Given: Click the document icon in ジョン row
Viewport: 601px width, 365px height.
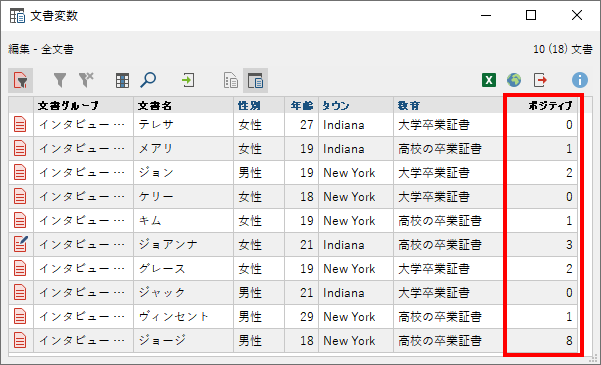Looking at the screenshot, I should [x=20, y=173].
